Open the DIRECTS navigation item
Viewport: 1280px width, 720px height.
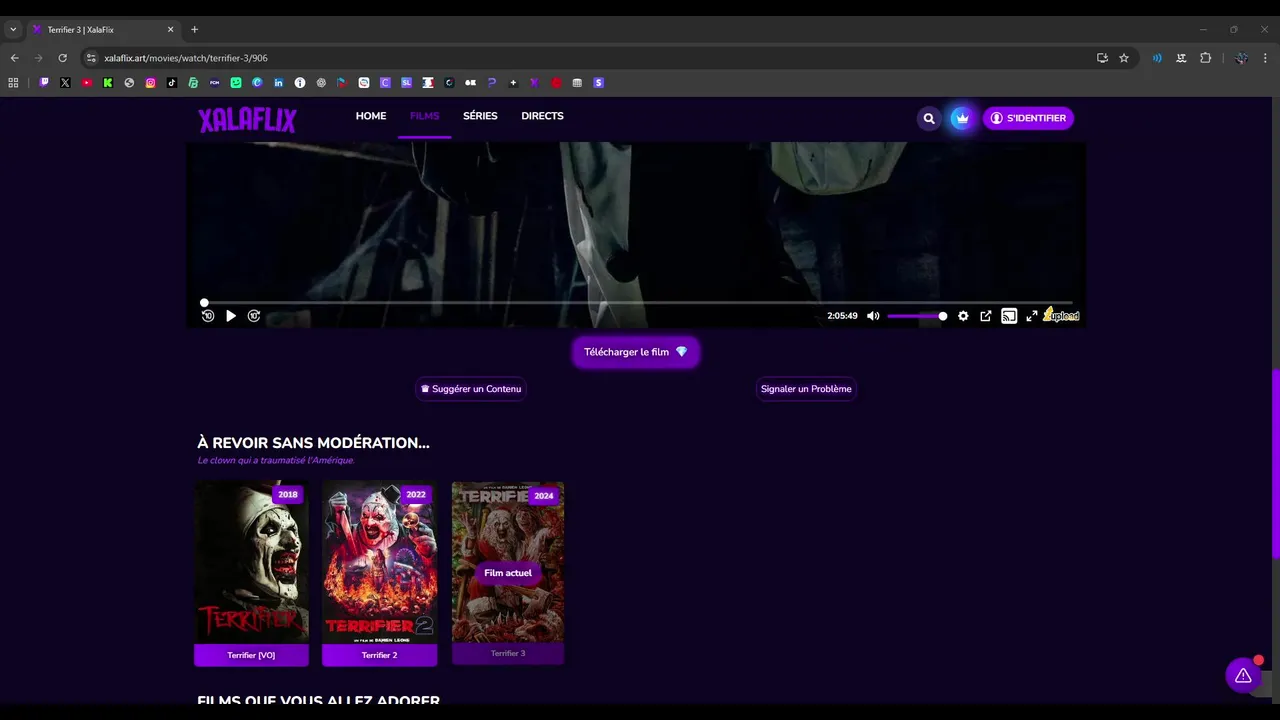click(x=542, y=116)
